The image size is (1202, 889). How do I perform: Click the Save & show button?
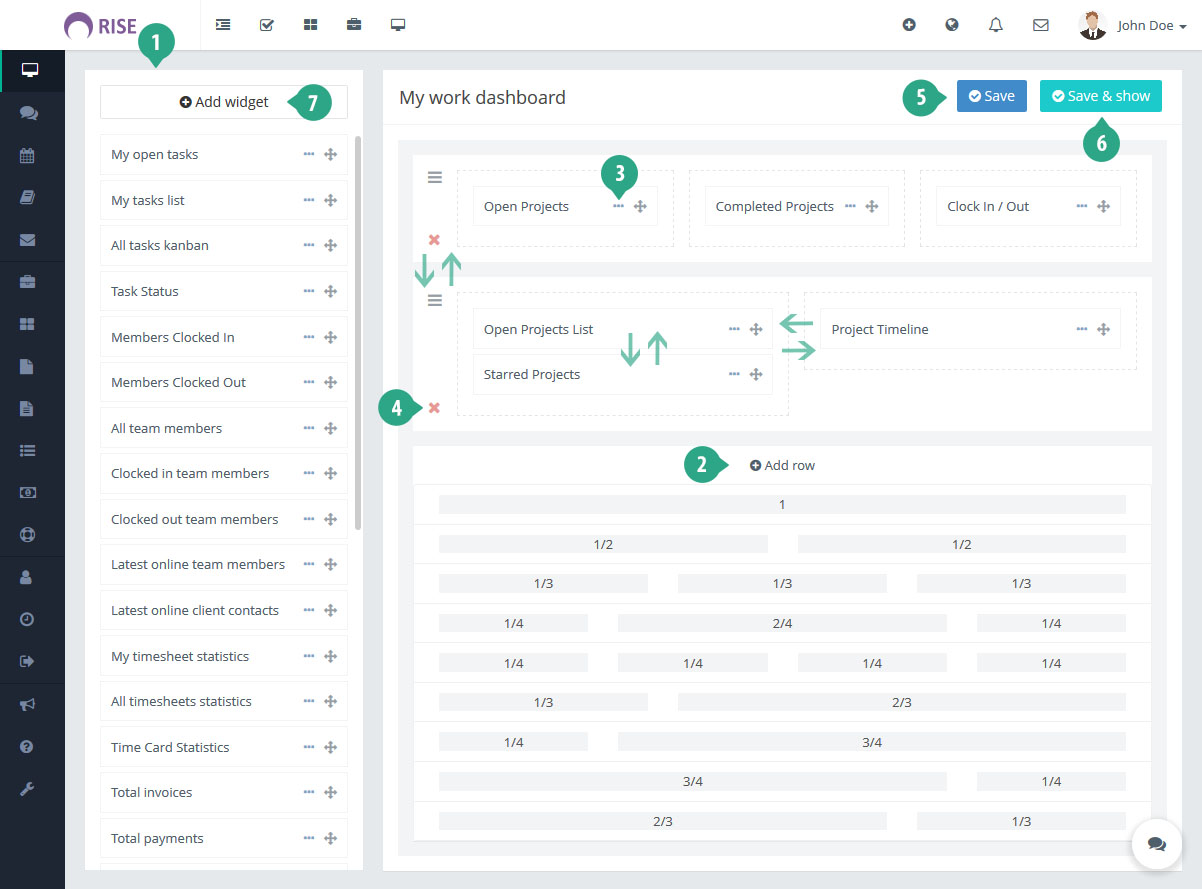(x=1100, y=96)
